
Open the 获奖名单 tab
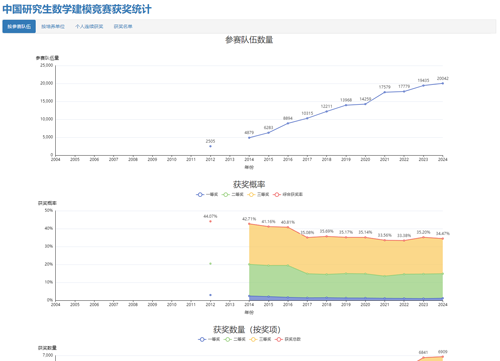coord(123,27)
